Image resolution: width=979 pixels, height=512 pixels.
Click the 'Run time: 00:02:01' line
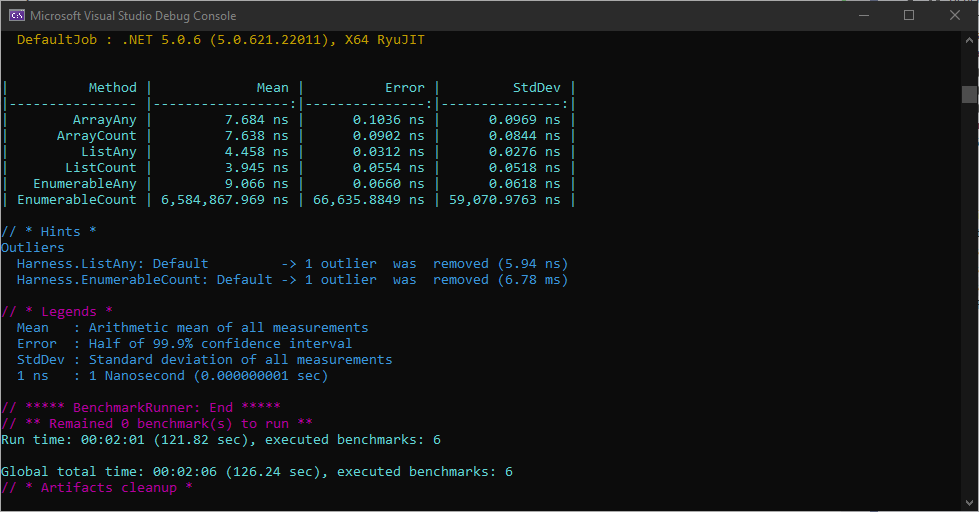click(220, 440)
